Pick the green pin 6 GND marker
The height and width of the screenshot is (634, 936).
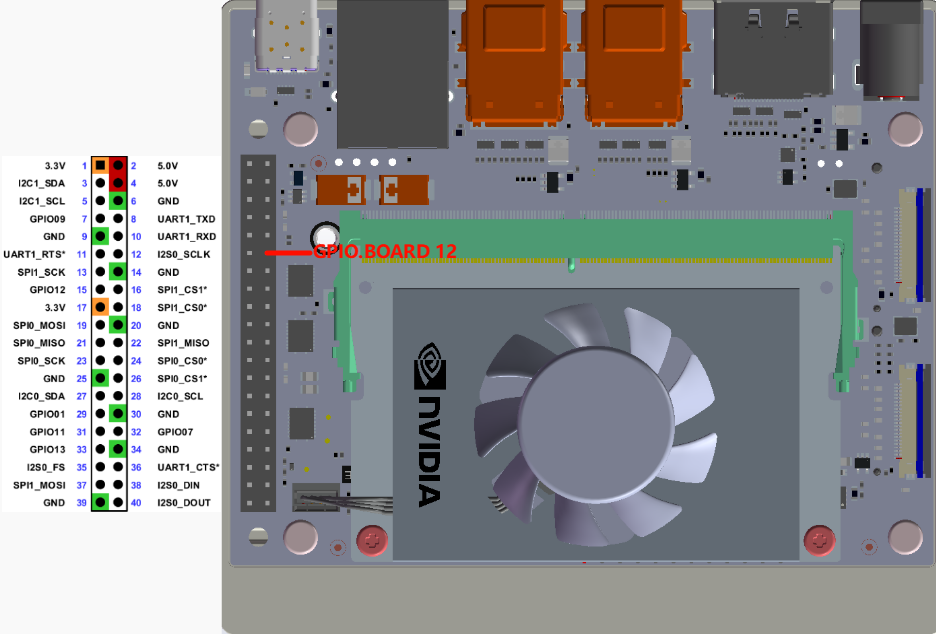[118, 201]
